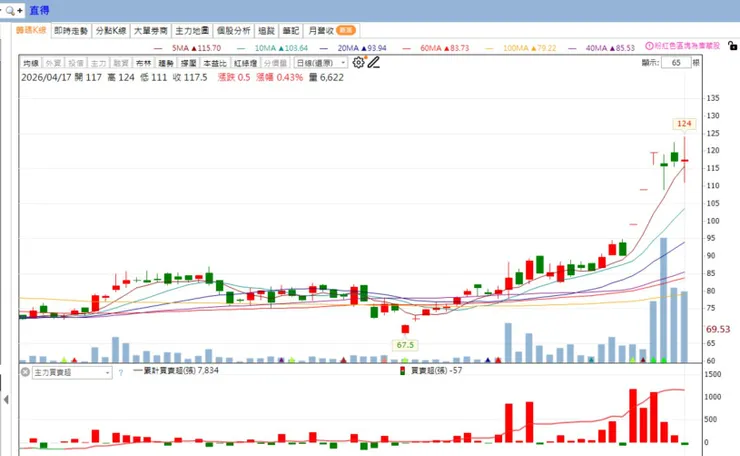Toggle the 均線 overlay button

click(31, 63)
